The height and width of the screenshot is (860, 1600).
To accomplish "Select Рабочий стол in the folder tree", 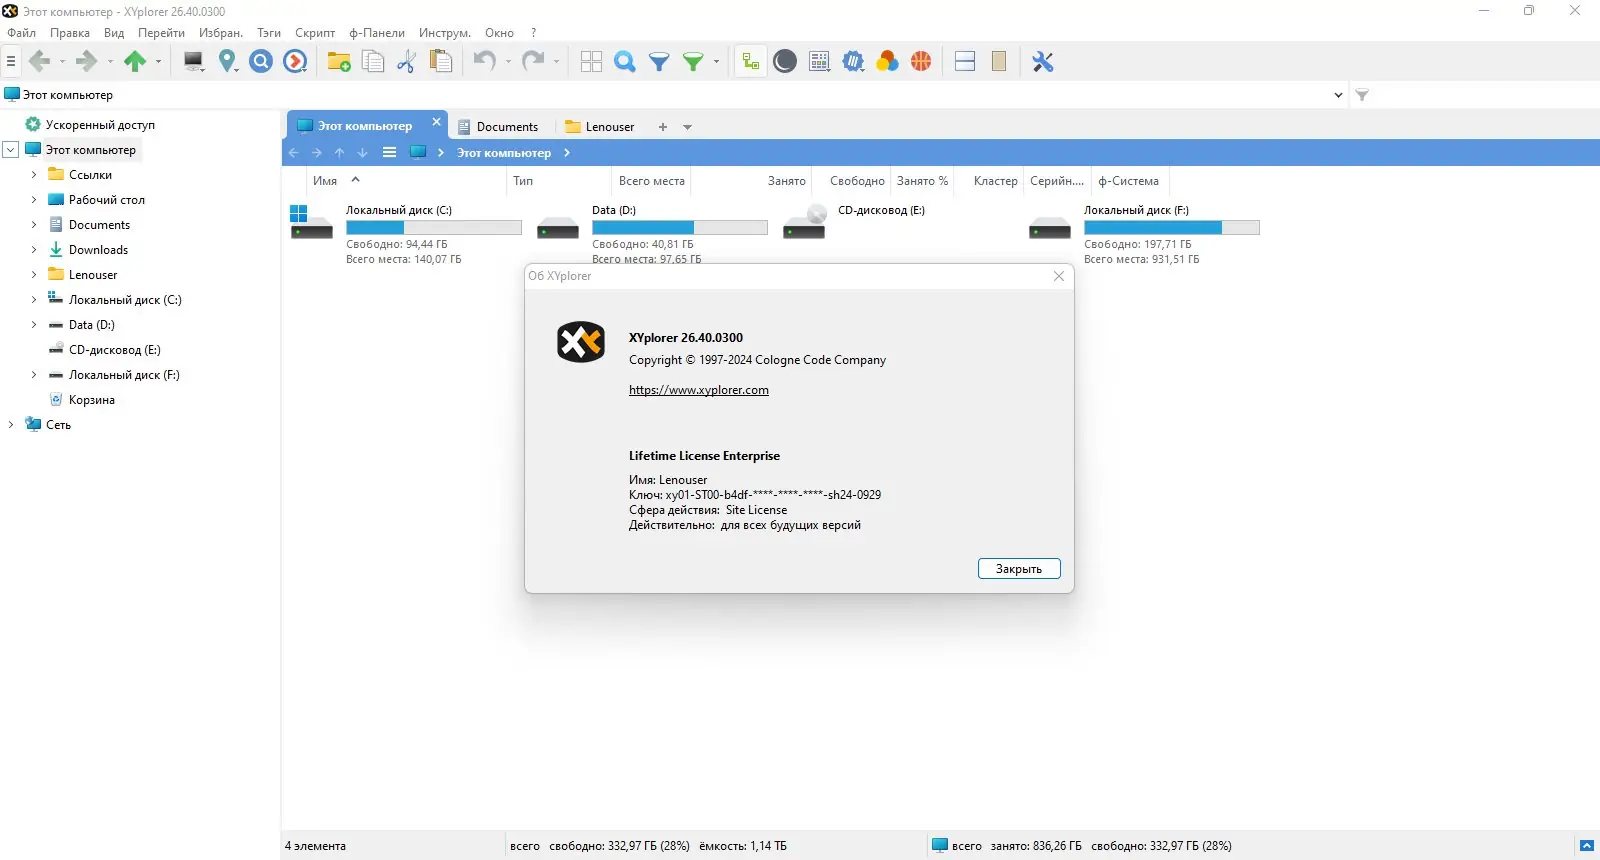I will coord(107,200).
